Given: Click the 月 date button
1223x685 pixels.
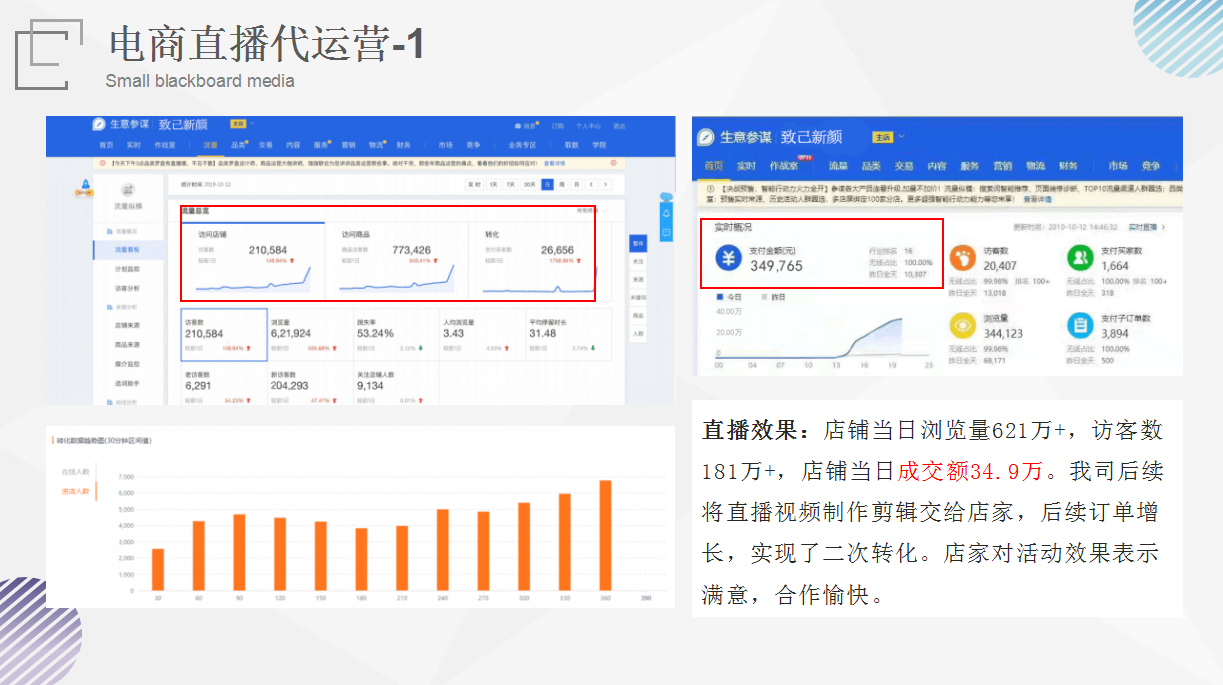Looking at the screenshot, I should tap(575, 185).
